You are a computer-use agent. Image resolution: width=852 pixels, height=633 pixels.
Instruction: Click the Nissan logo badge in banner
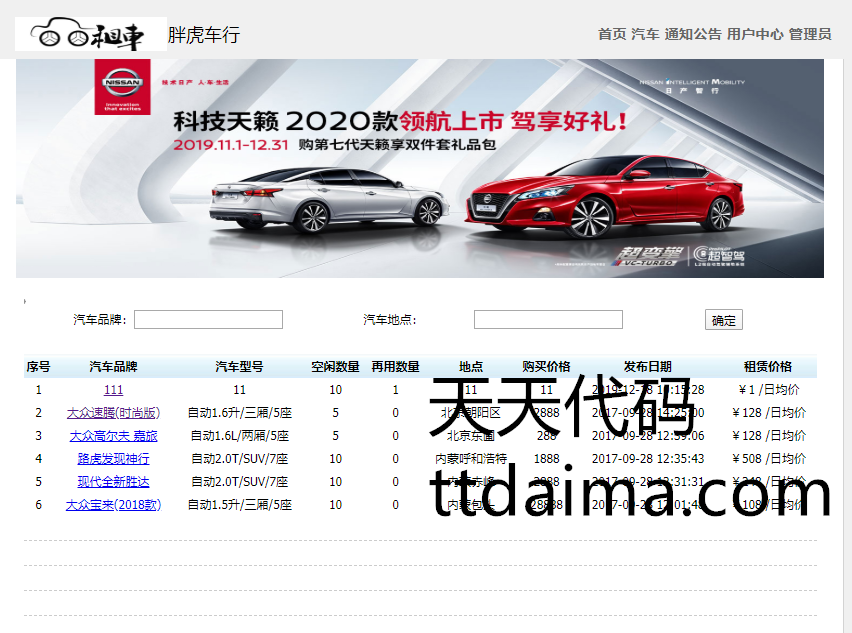click(x=122, y=87)
